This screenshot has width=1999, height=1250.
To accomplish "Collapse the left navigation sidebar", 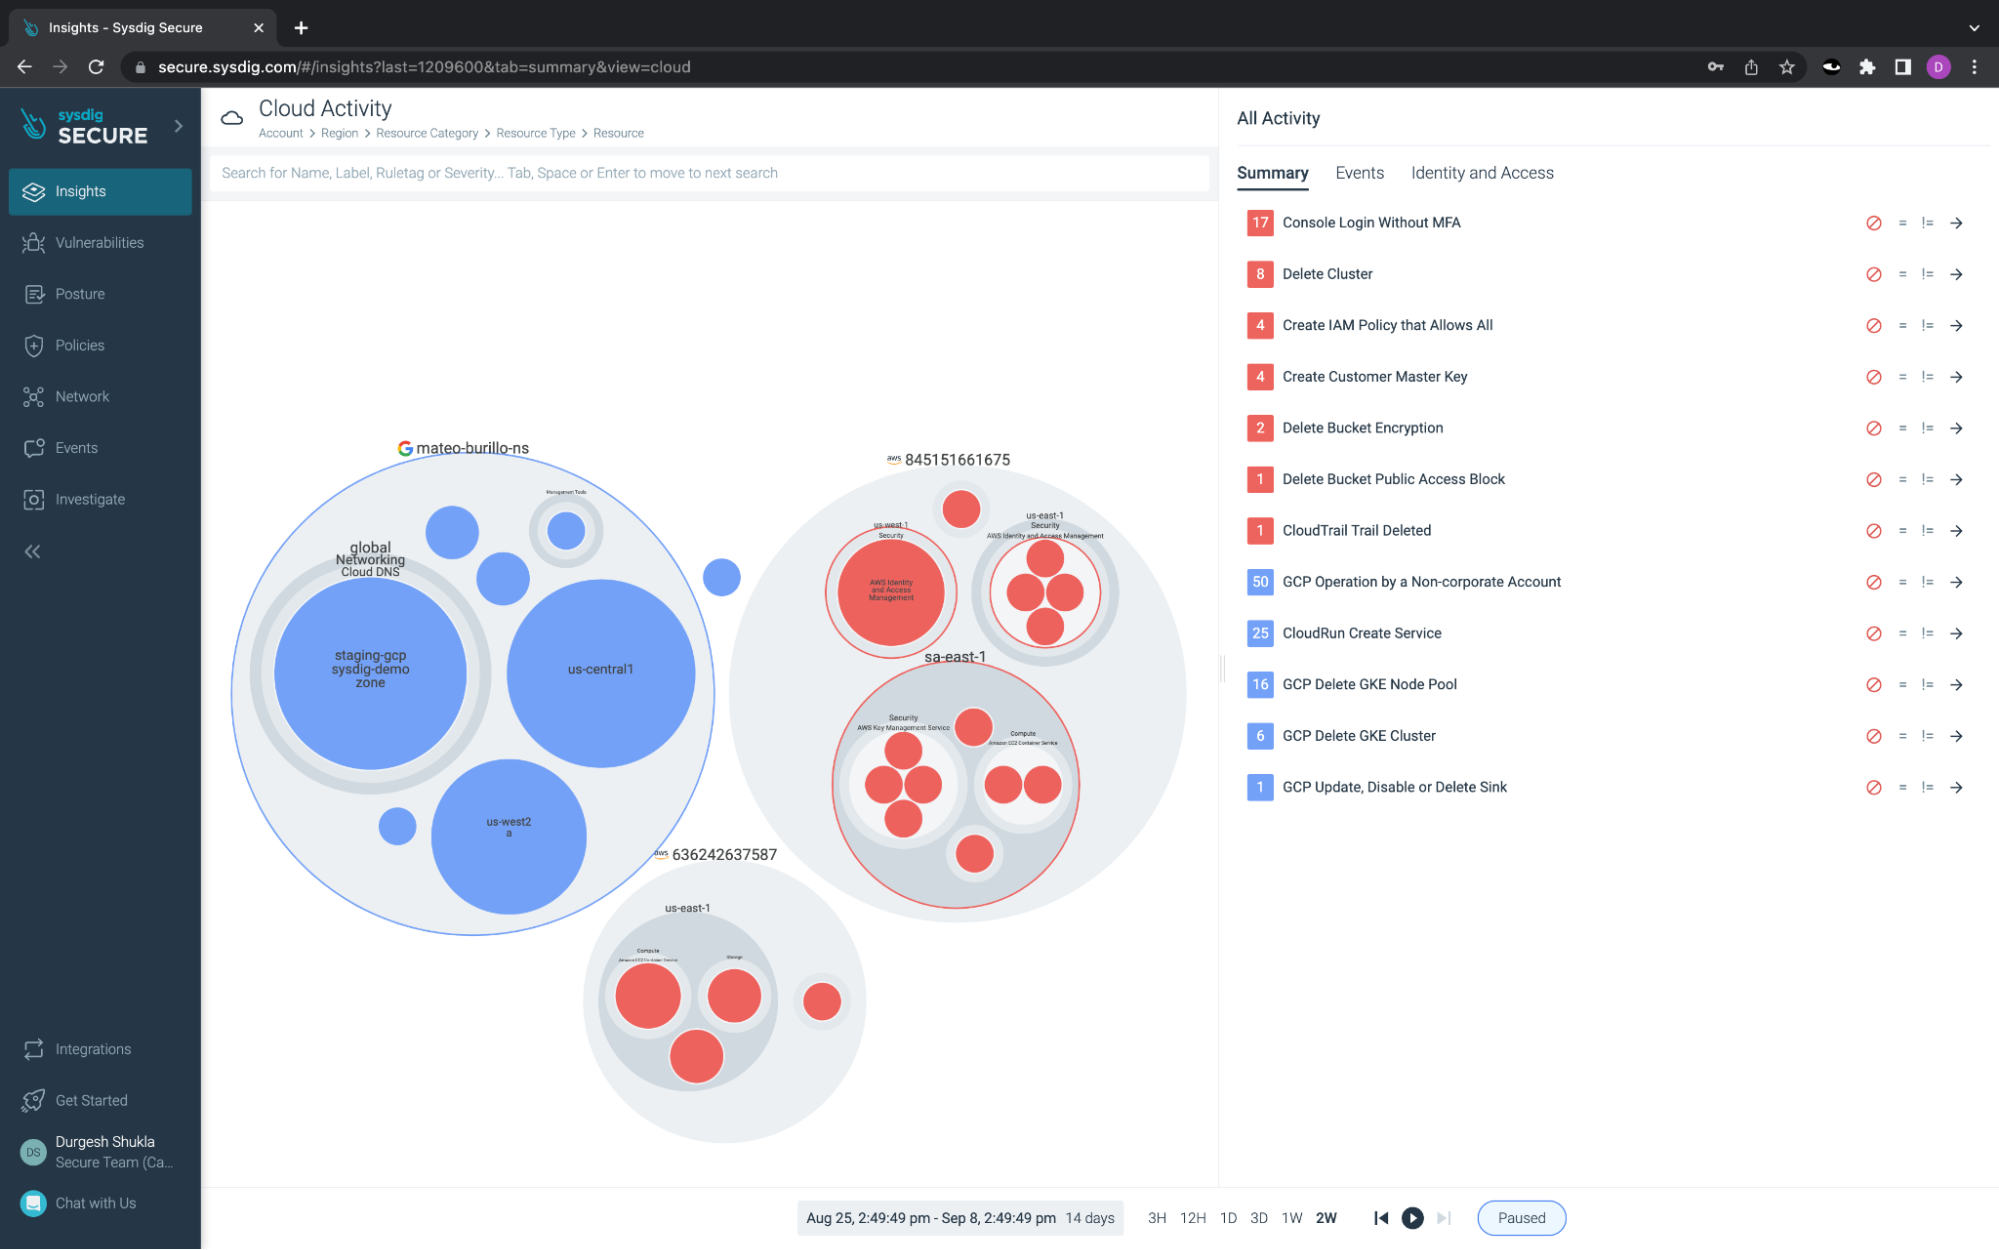I will point(33,551).
